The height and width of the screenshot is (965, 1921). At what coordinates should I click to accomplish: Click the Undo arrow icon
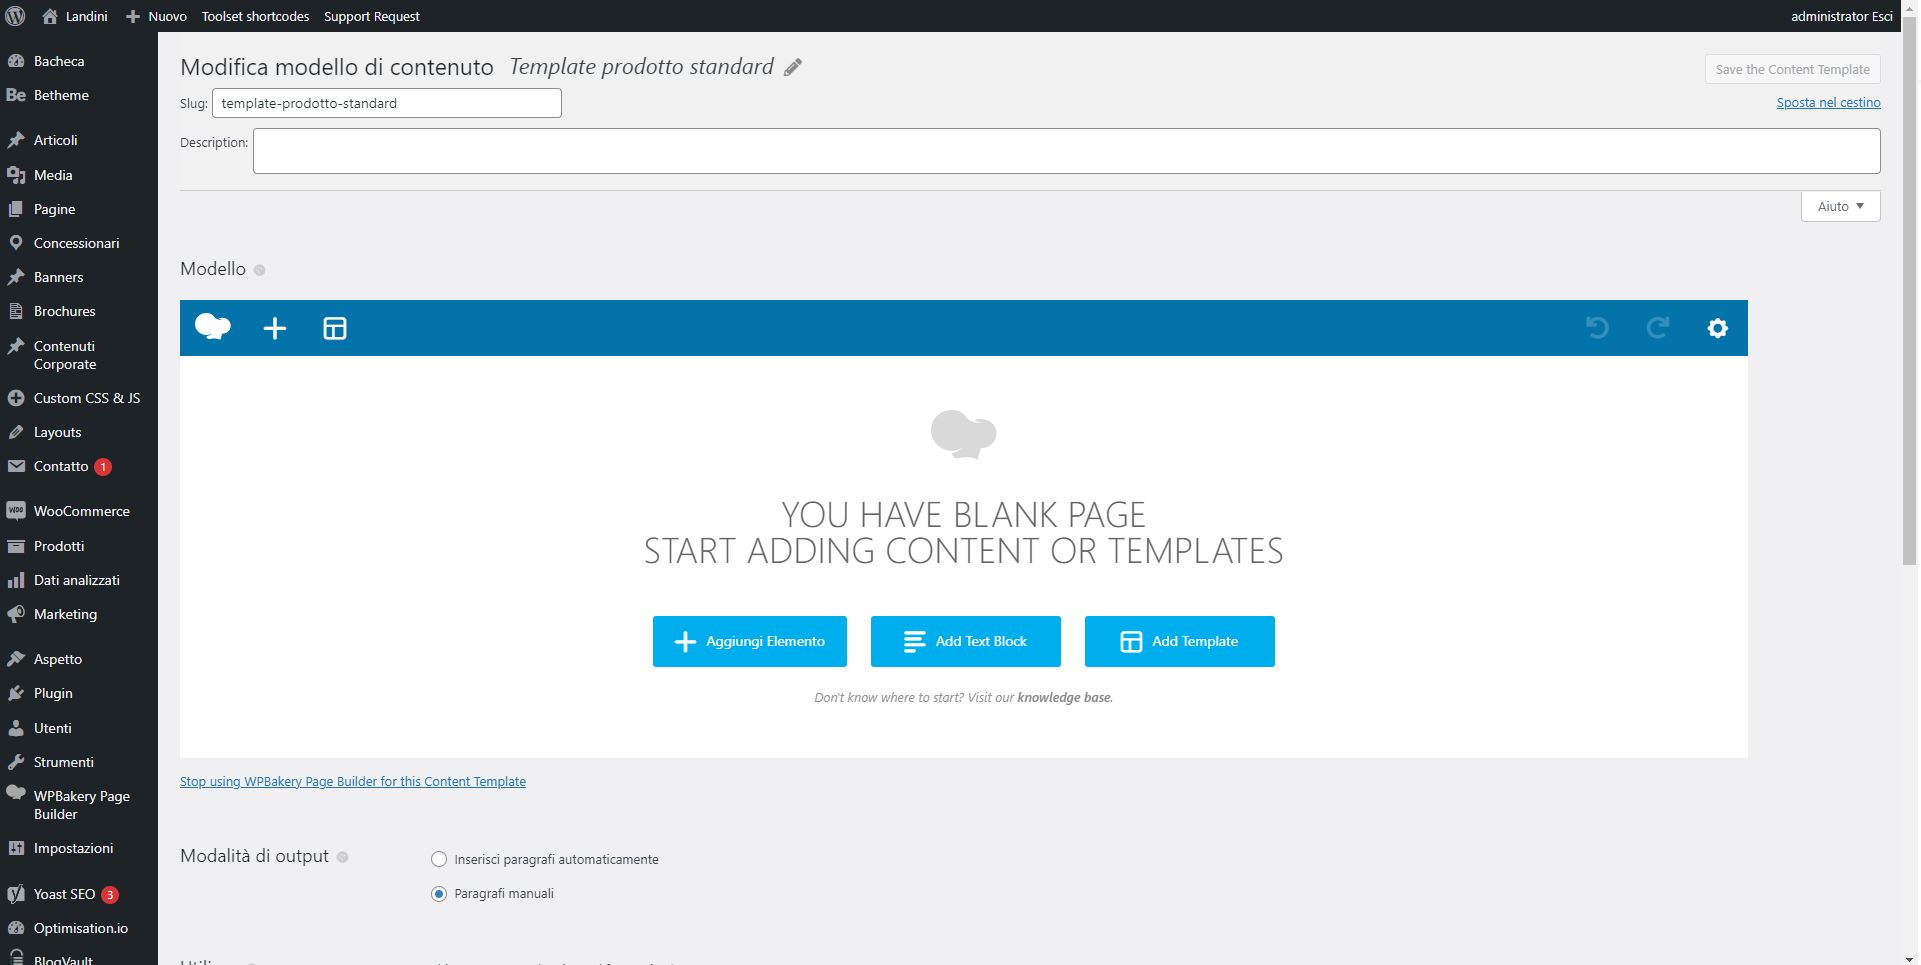point(1597,327)
